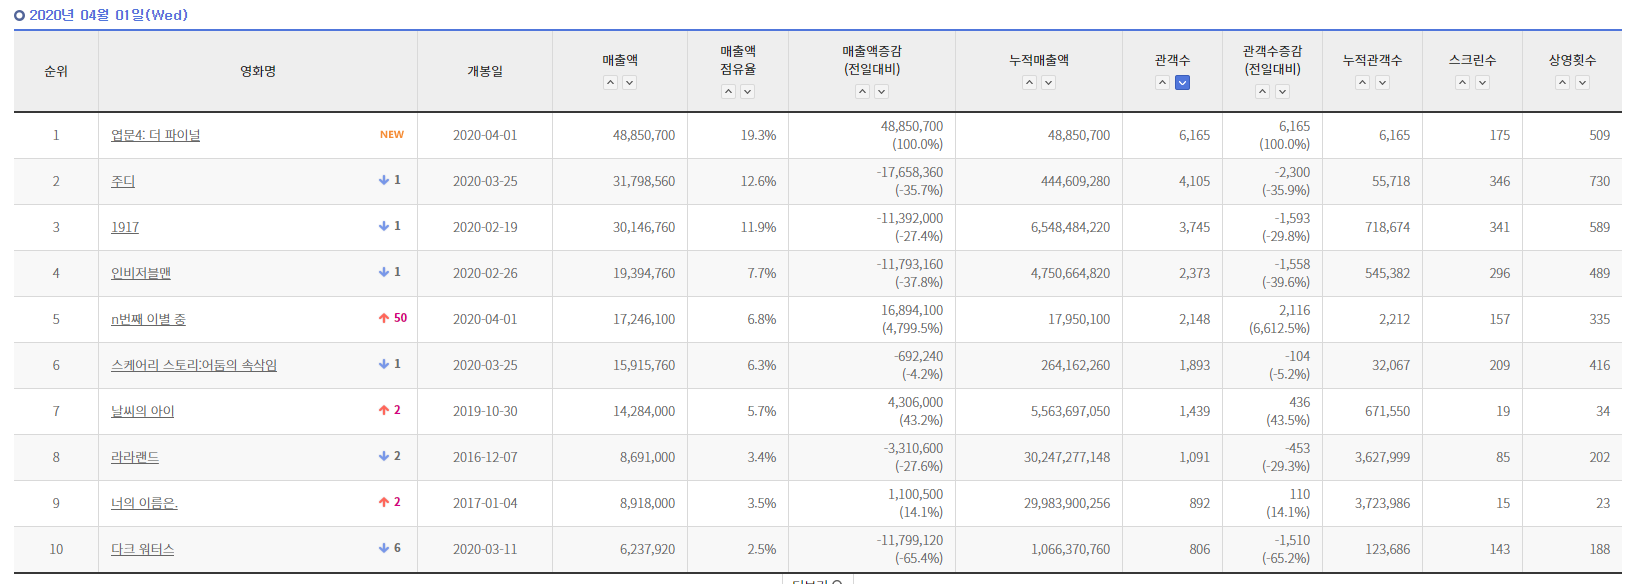1627x584 pixels.
Task: Sort 상영횟수 column ascending
Action: 1562,83
